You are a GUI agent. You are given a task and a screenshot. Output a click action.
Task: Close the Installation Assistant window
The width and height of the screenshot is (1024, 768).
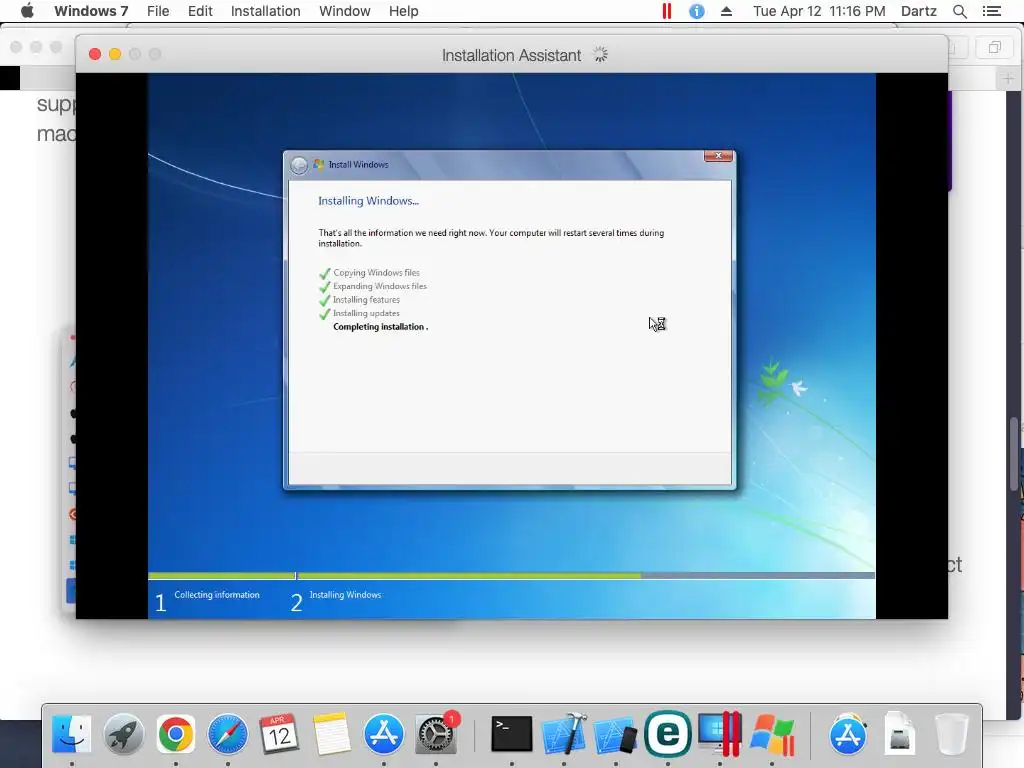tap(95, 54)
